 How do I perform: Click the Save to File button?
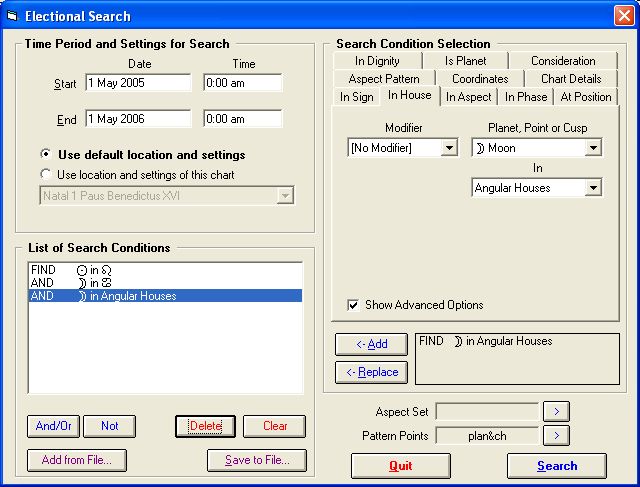(x=257, y=460)
